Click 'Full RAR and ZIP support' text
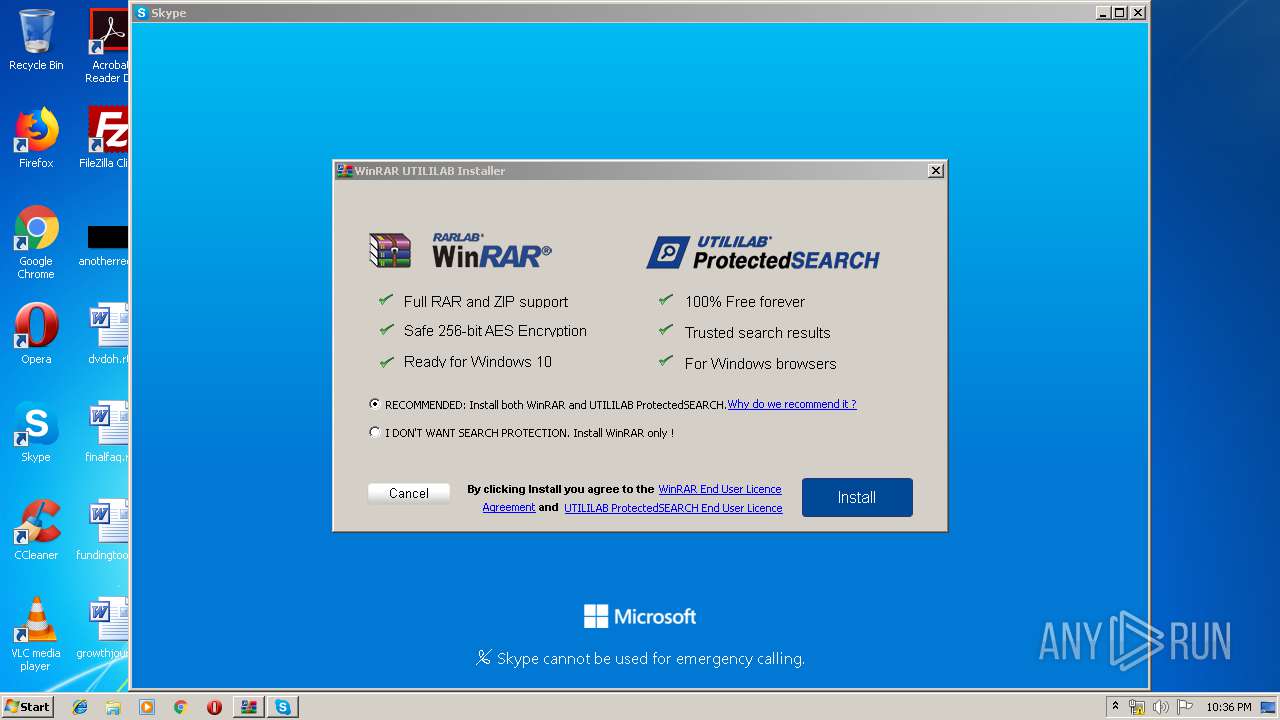1280x720 pixels. point(486,301)
